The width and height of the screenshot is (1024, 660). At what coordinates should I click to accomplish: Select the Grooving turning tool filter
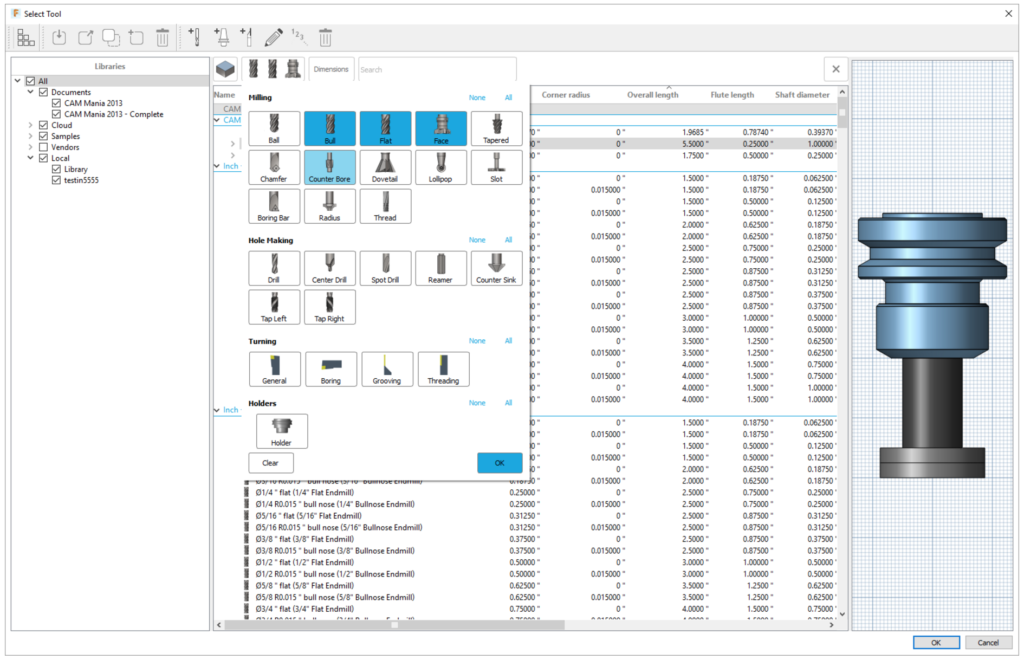click(387, 368)
